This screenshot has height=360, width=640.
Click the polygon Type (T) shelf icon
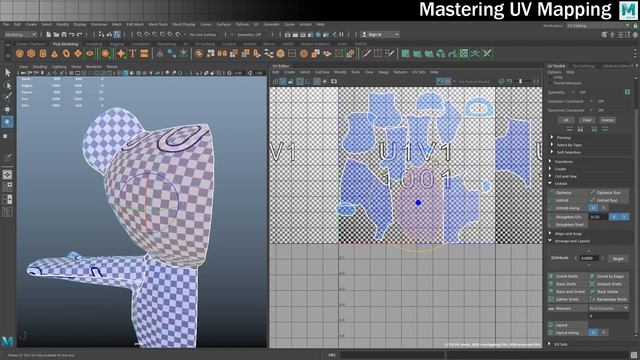coord(133,53)
